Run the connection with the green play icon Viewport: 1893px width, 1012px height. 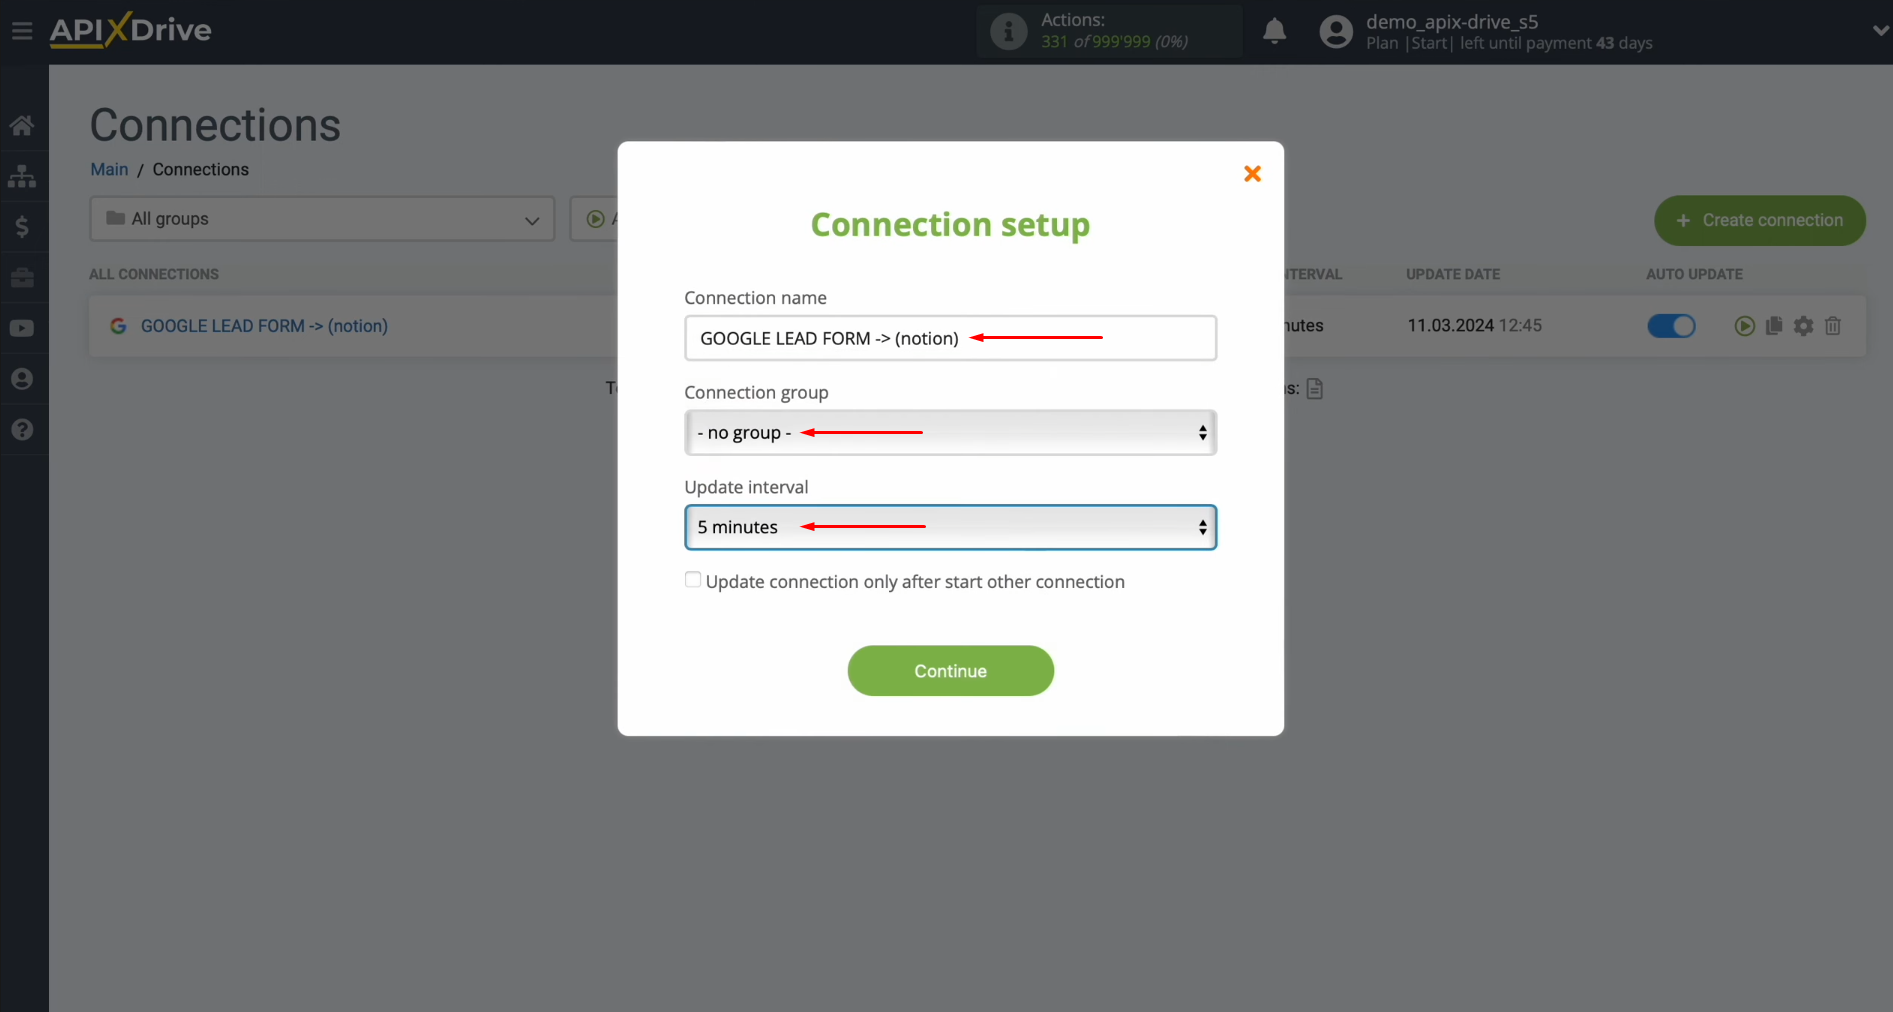(1745, 326)
